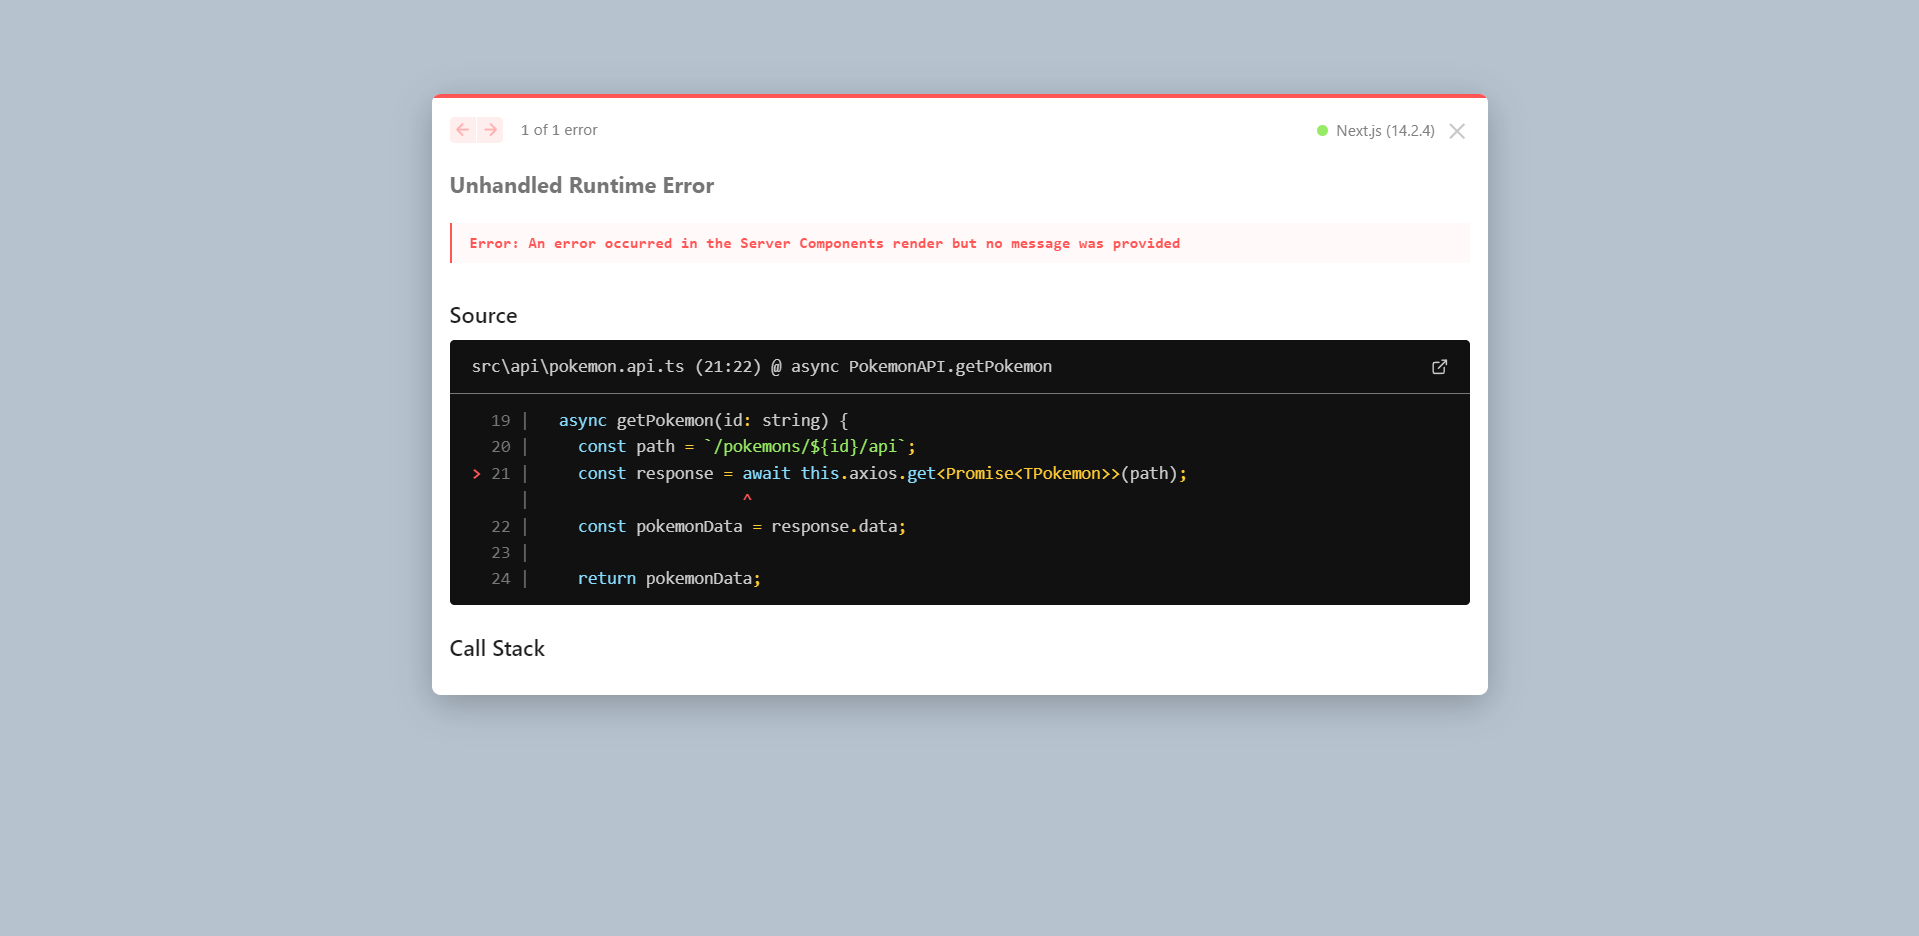Click code line 22 const pokemonData

(742, 526)
